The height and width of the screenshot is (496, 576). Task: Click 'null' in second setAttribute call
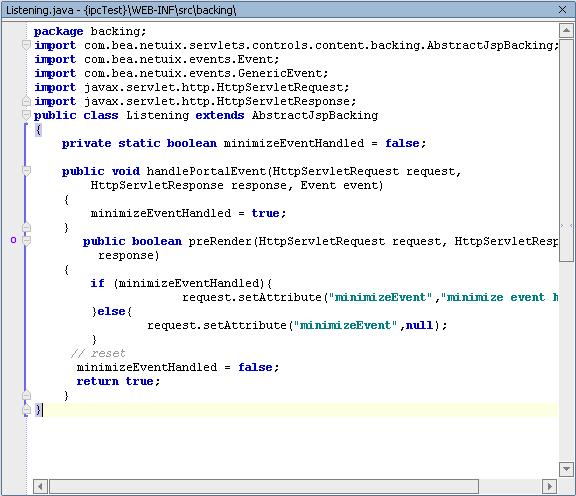point(419,325)
